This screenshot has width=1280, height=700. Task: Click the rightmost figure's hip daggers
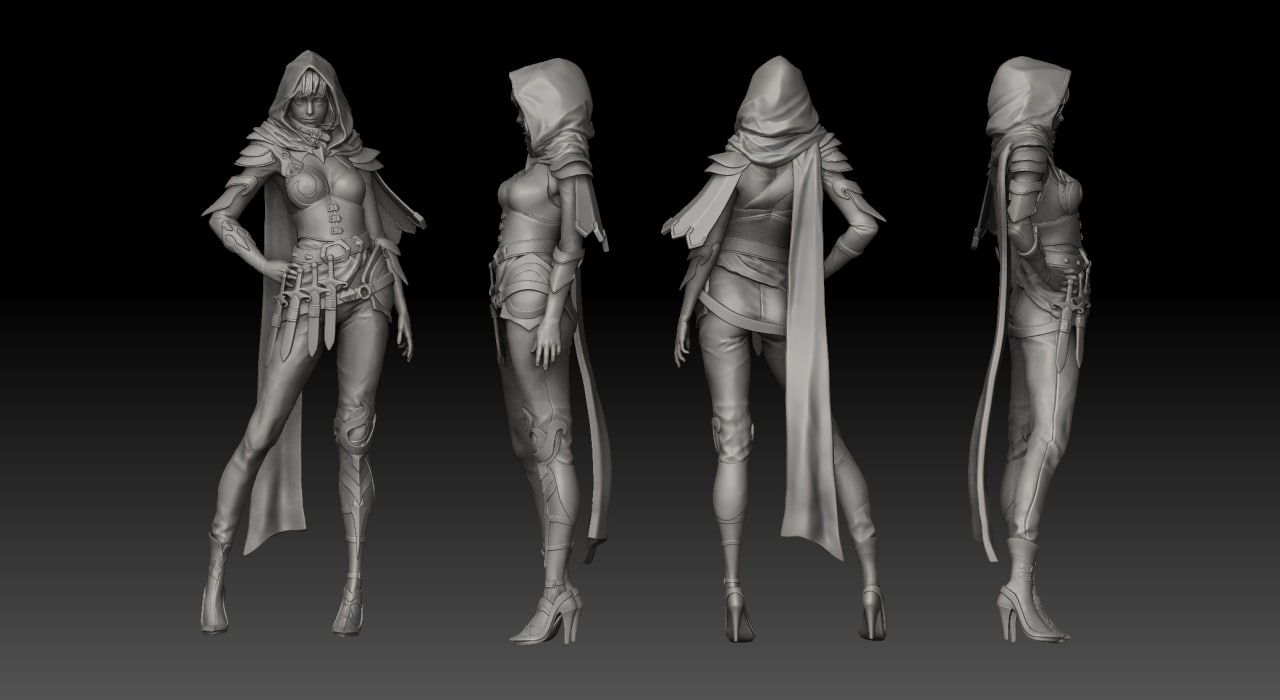[1072, 318]
